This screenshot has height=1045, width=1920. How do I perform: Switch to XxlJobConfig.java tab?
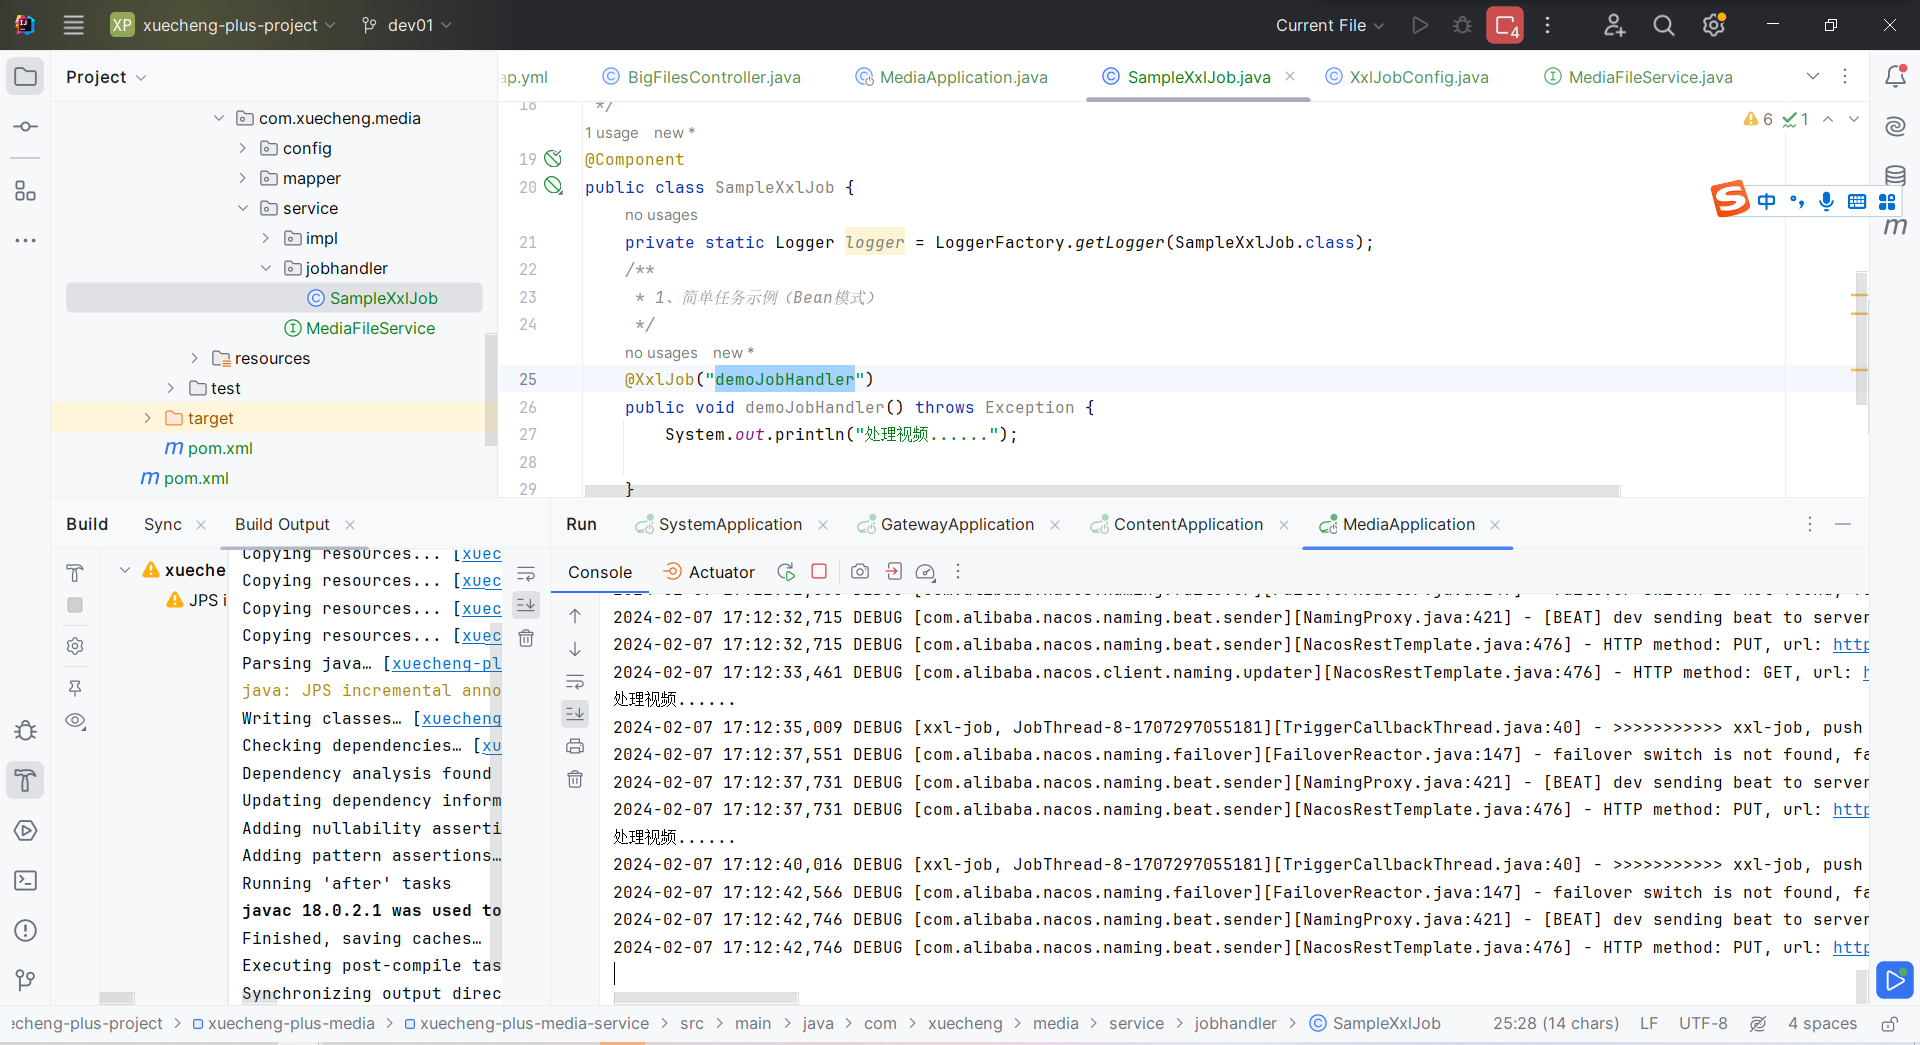(x=1407, y=77)
